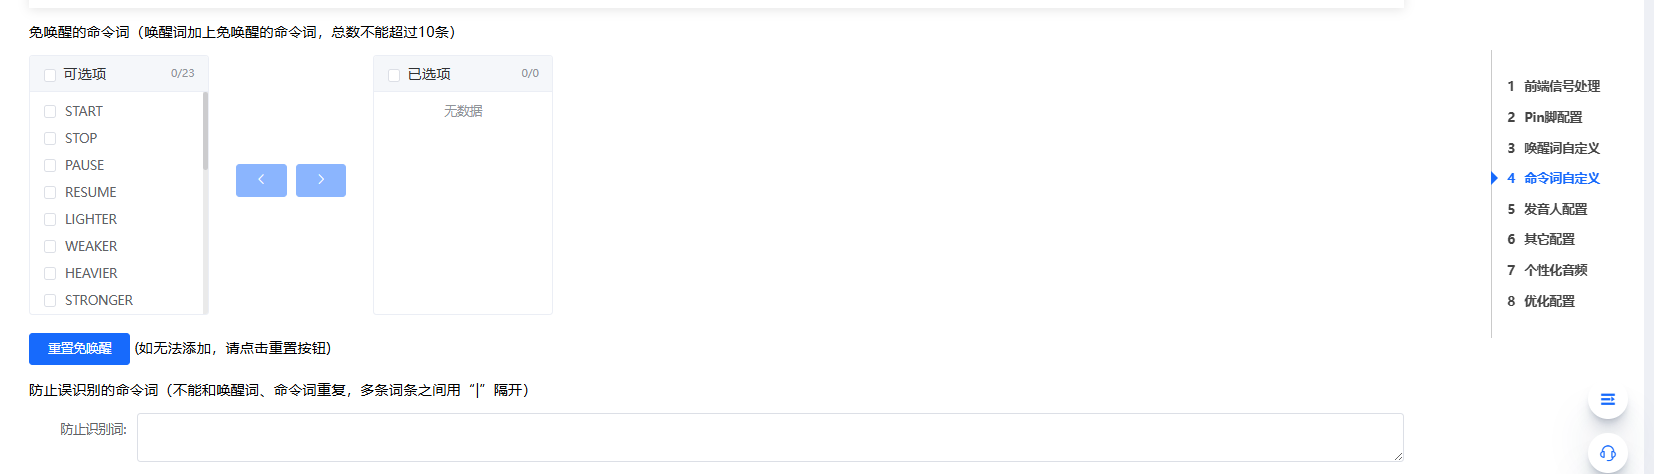Check the STOP command word
The height and width of the screenshot is (474, 1654).
tap(50, 139)
